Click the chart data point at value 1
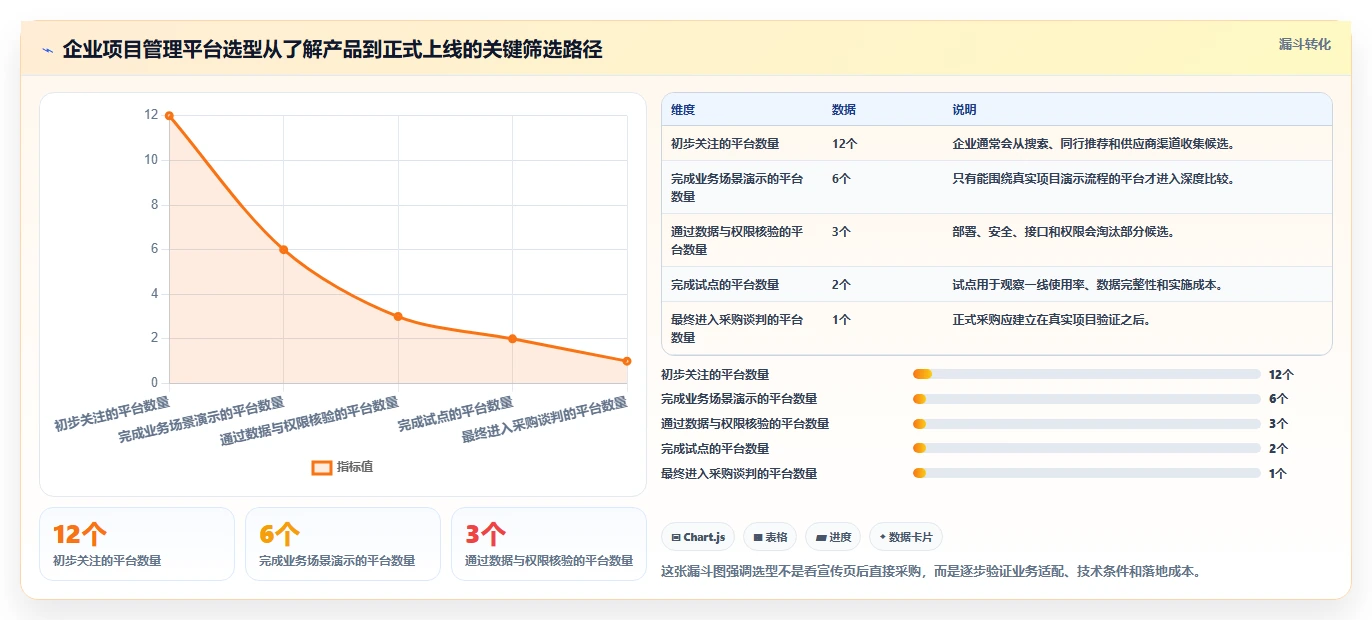 tap(627, 361)
